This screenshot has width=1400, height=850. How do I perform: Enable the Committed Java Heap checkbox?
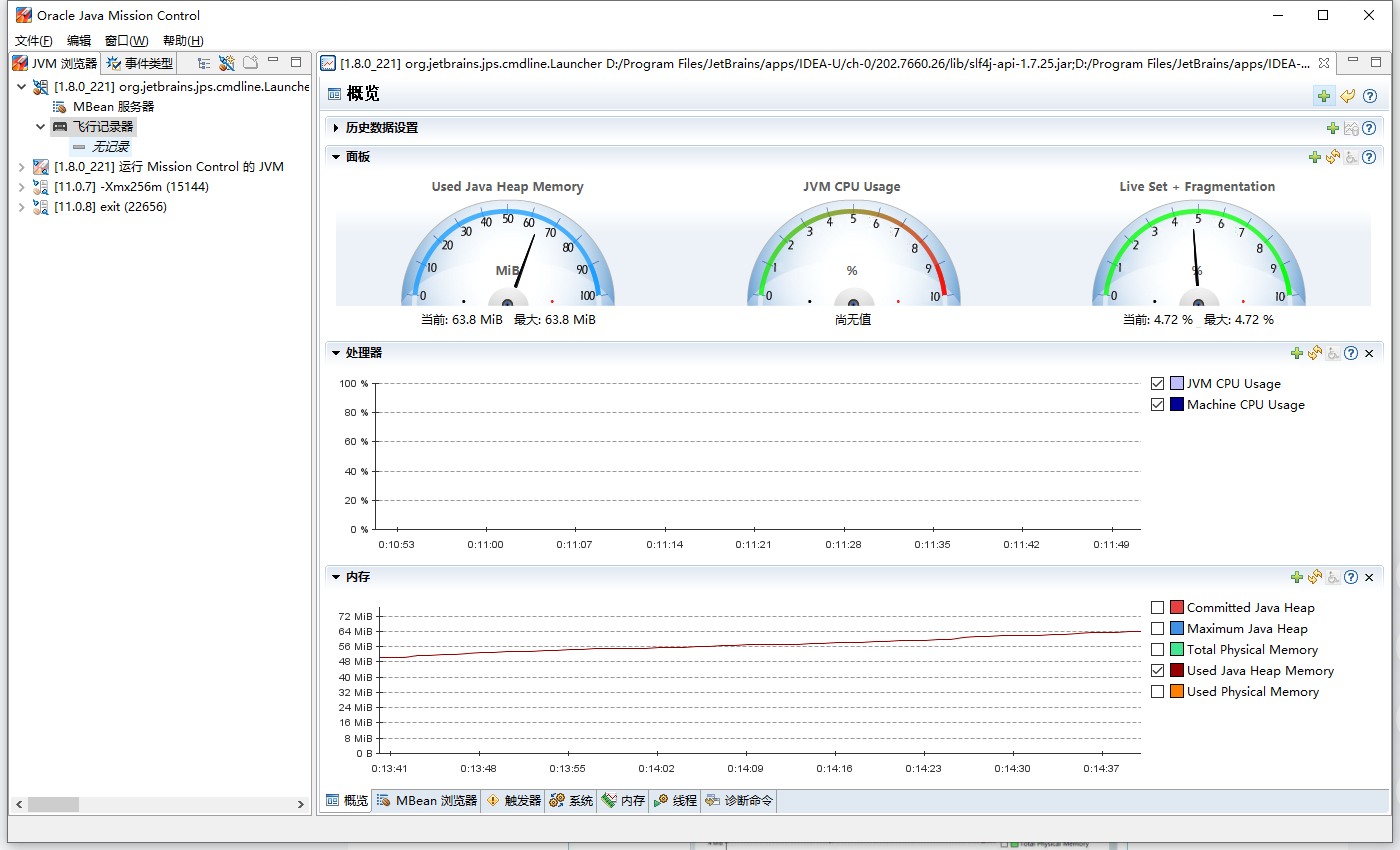[x=1158, y=608]
